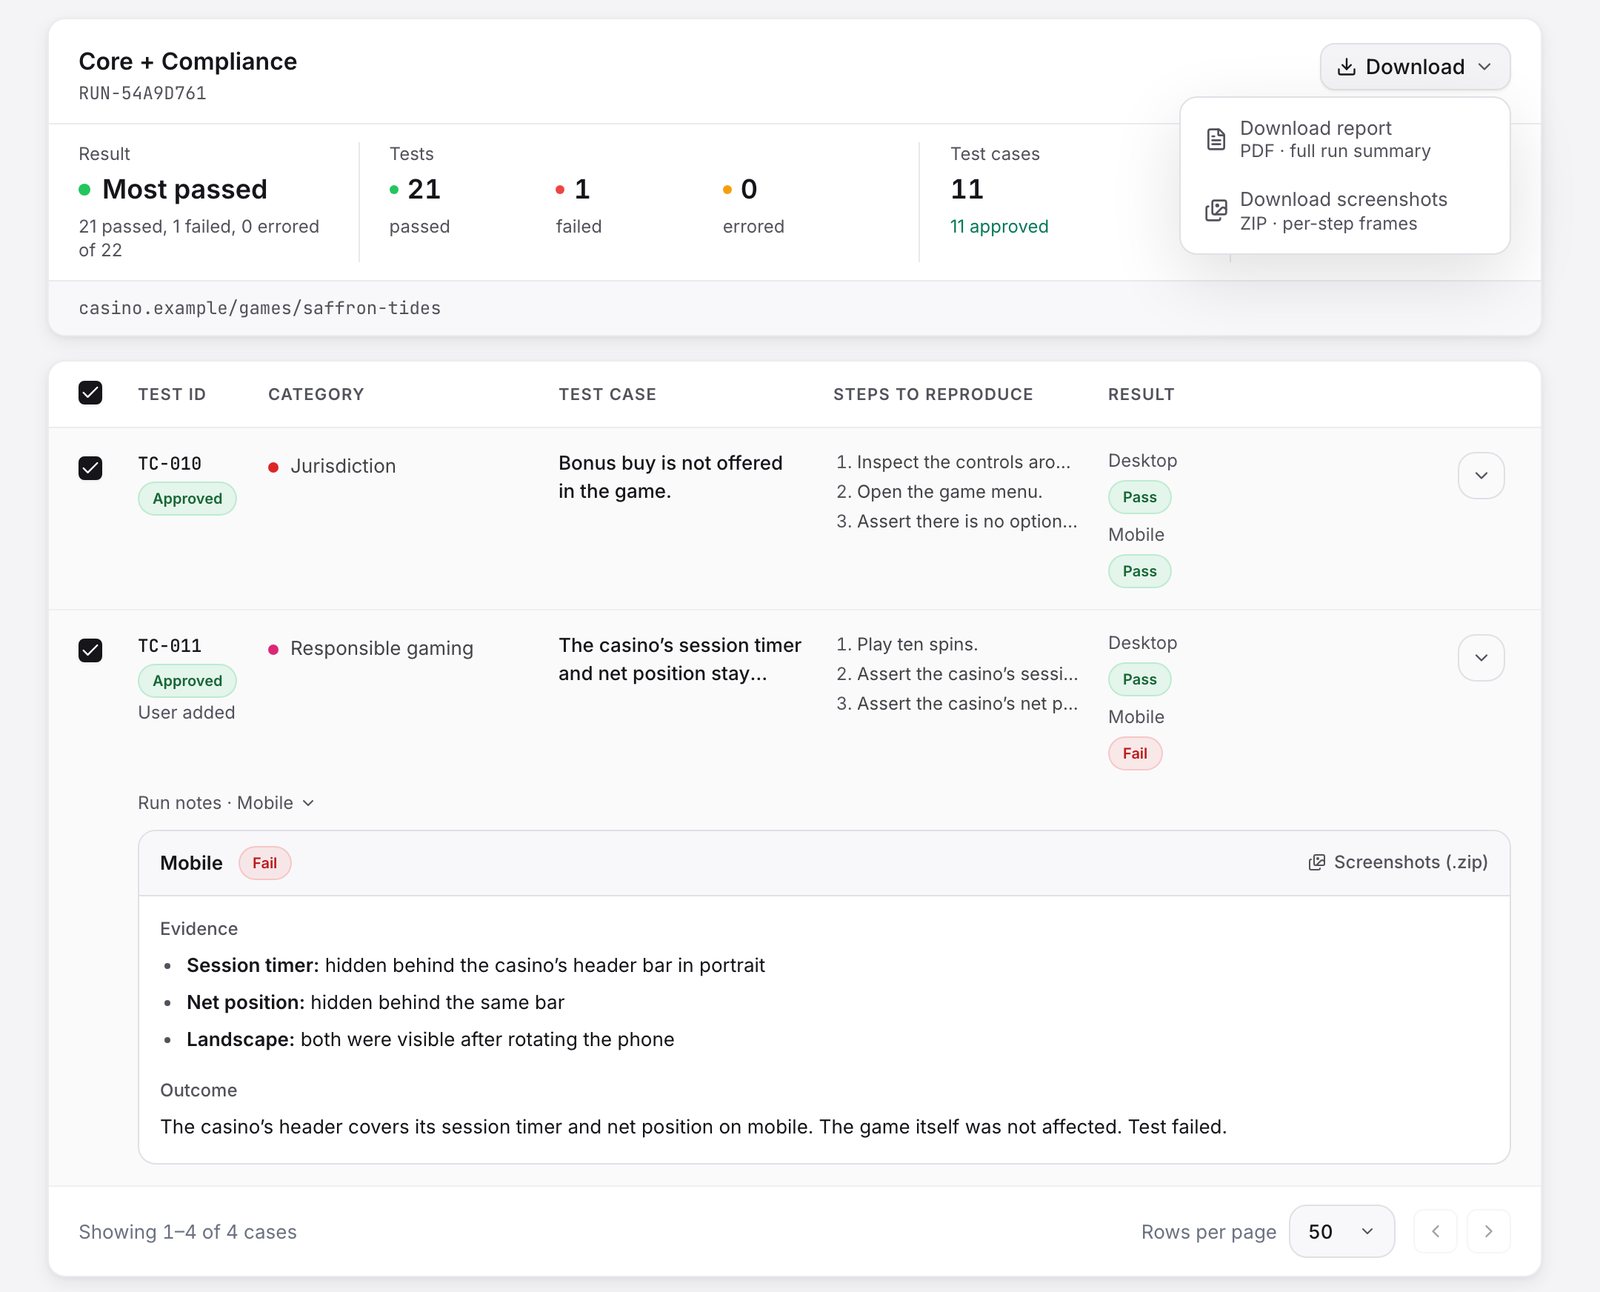
Task: Click the 11 approved link
Action: 999,226
